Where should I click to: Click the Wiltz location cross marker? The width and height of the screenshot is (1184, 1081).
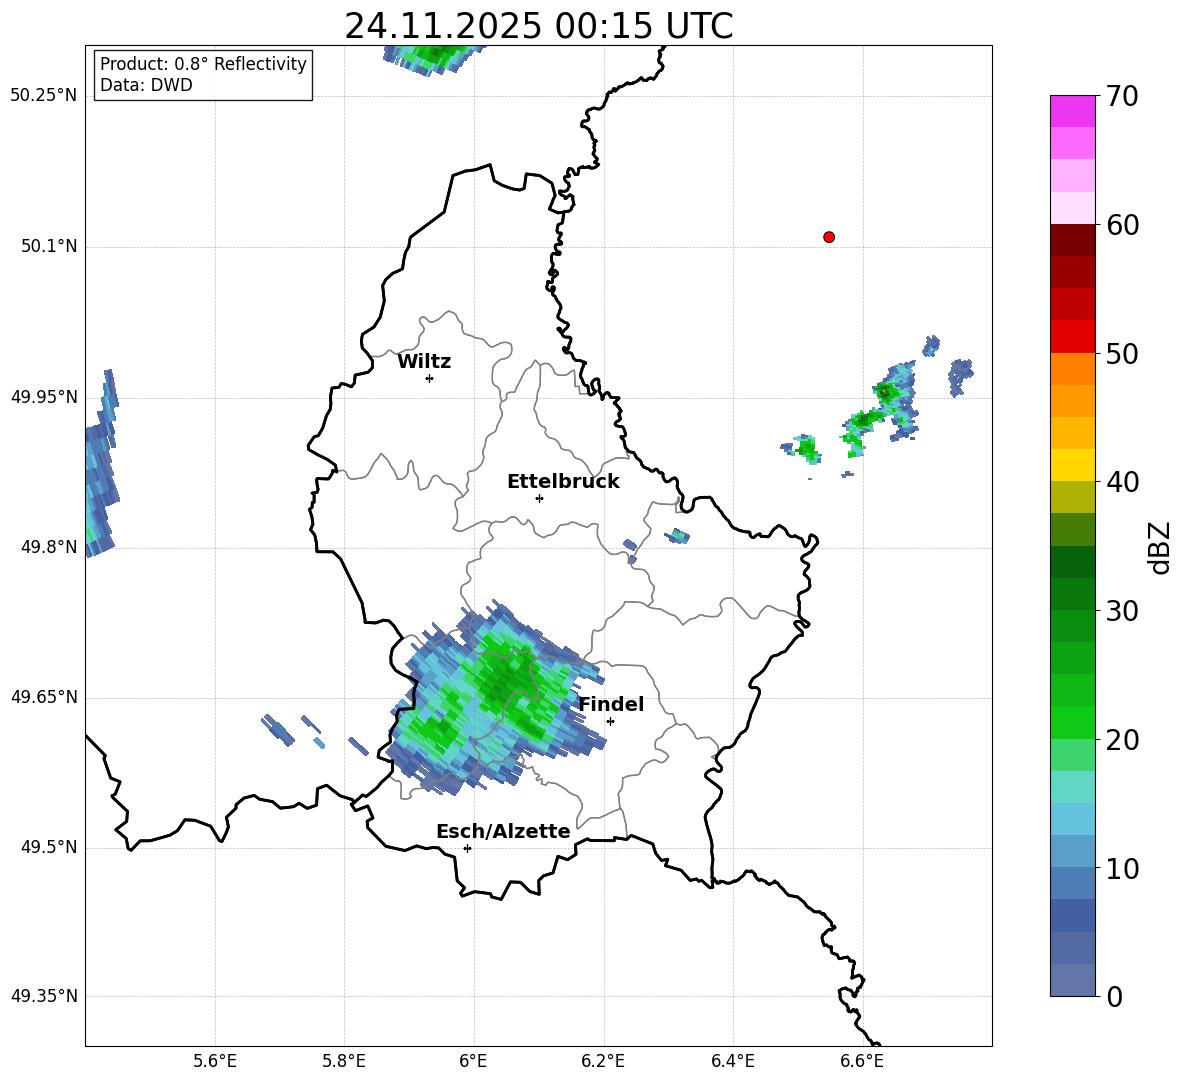[x=430, y=378]
